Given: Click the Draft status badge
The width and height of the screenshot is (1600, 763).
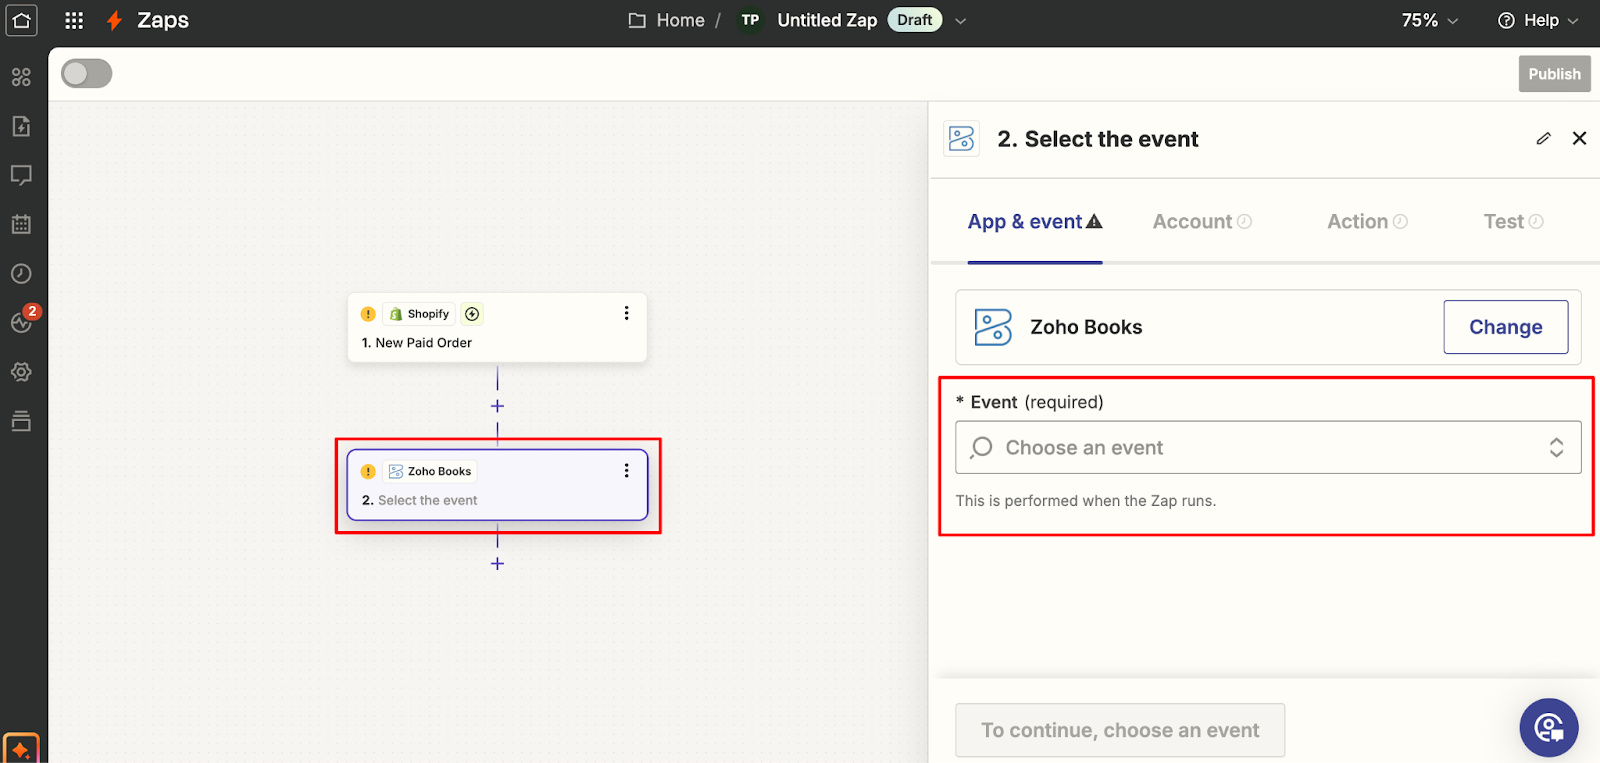Looking at the screenshot, I should [x=915, y=20].
